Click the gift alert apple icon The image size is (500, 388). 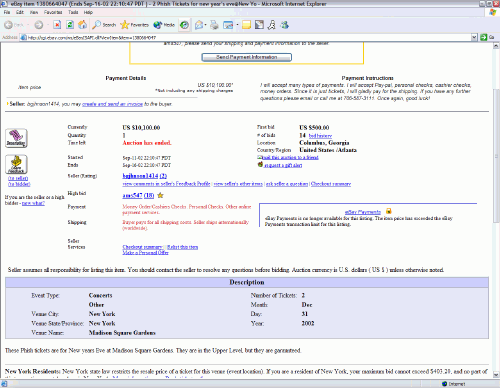(x=260, y=164)
